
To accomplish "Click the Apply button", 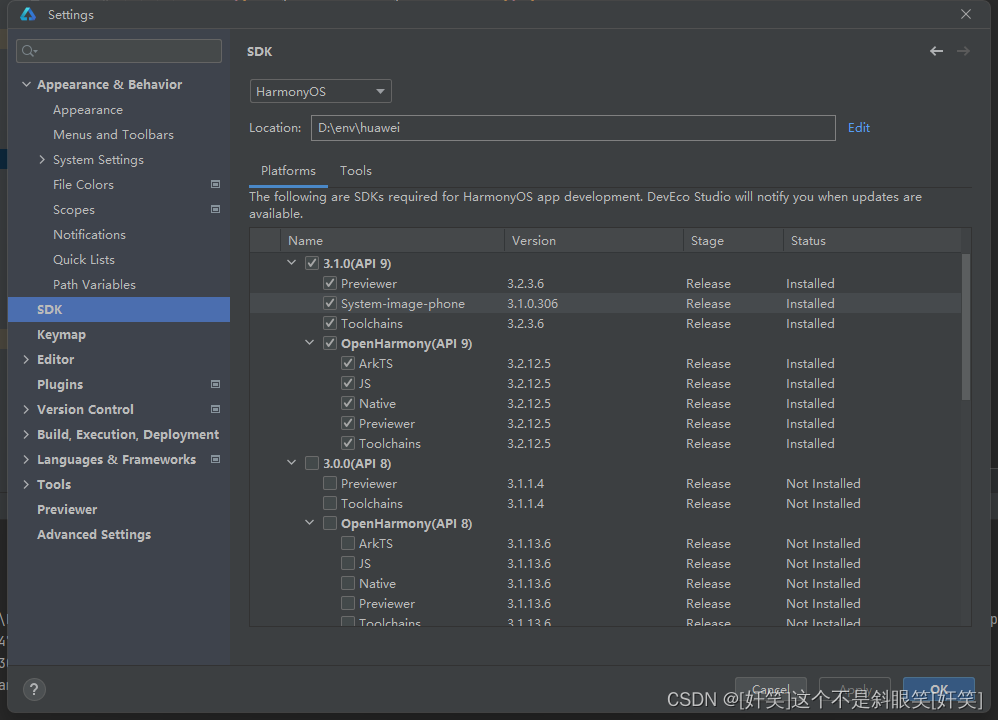I will pos(855,689).
